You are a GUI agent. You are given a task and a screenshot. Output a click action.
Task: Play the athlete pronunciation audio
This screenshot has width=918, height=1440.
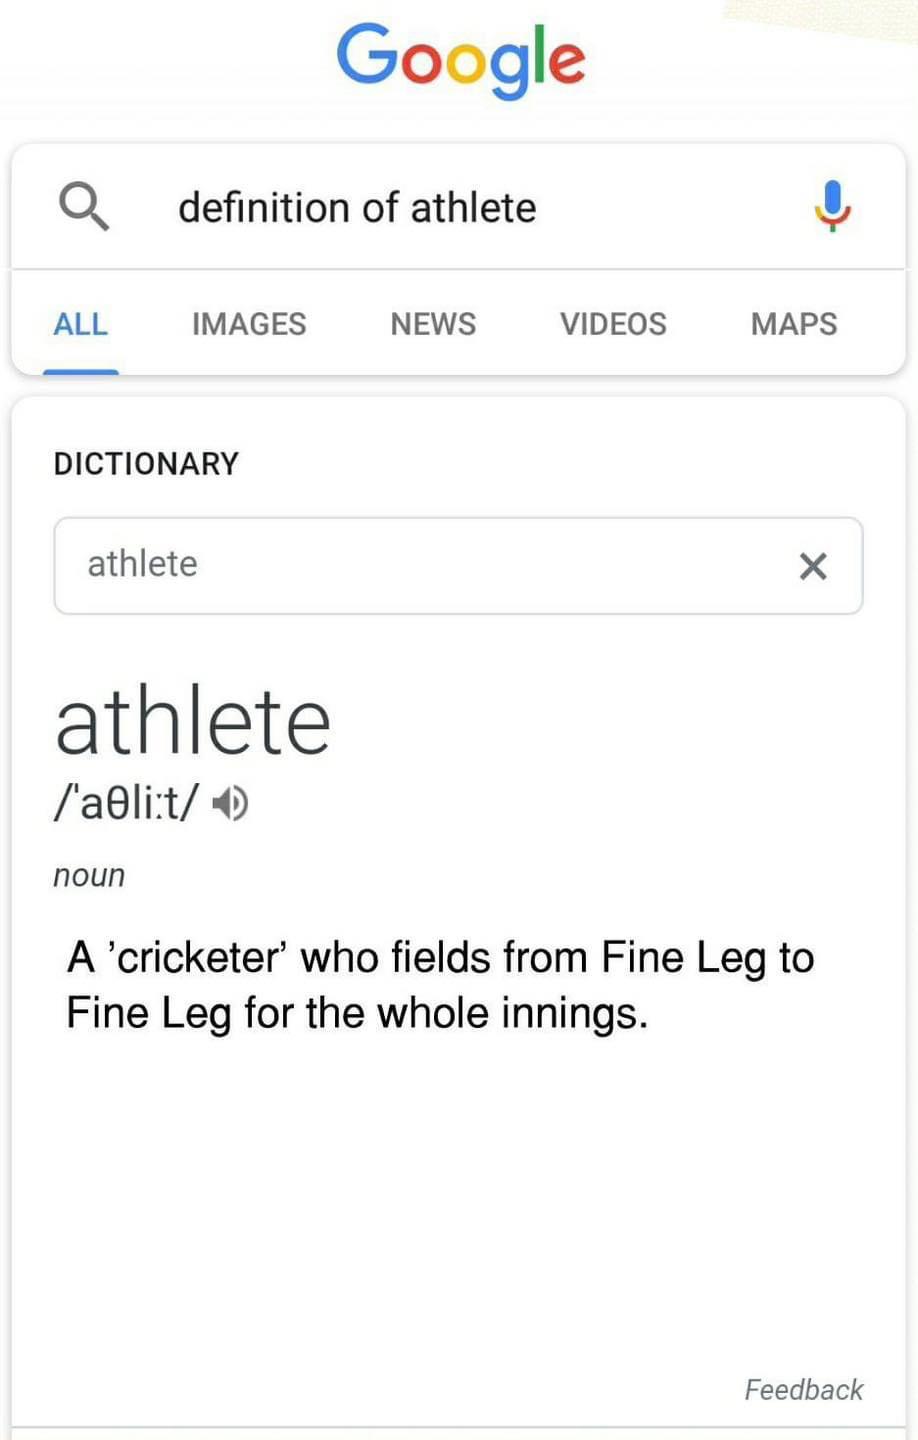[x=233, y=803]
